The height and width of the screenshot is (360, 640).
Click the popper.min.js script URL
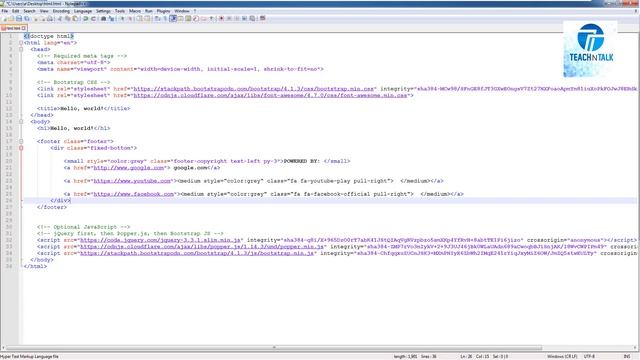pos(202,247)
